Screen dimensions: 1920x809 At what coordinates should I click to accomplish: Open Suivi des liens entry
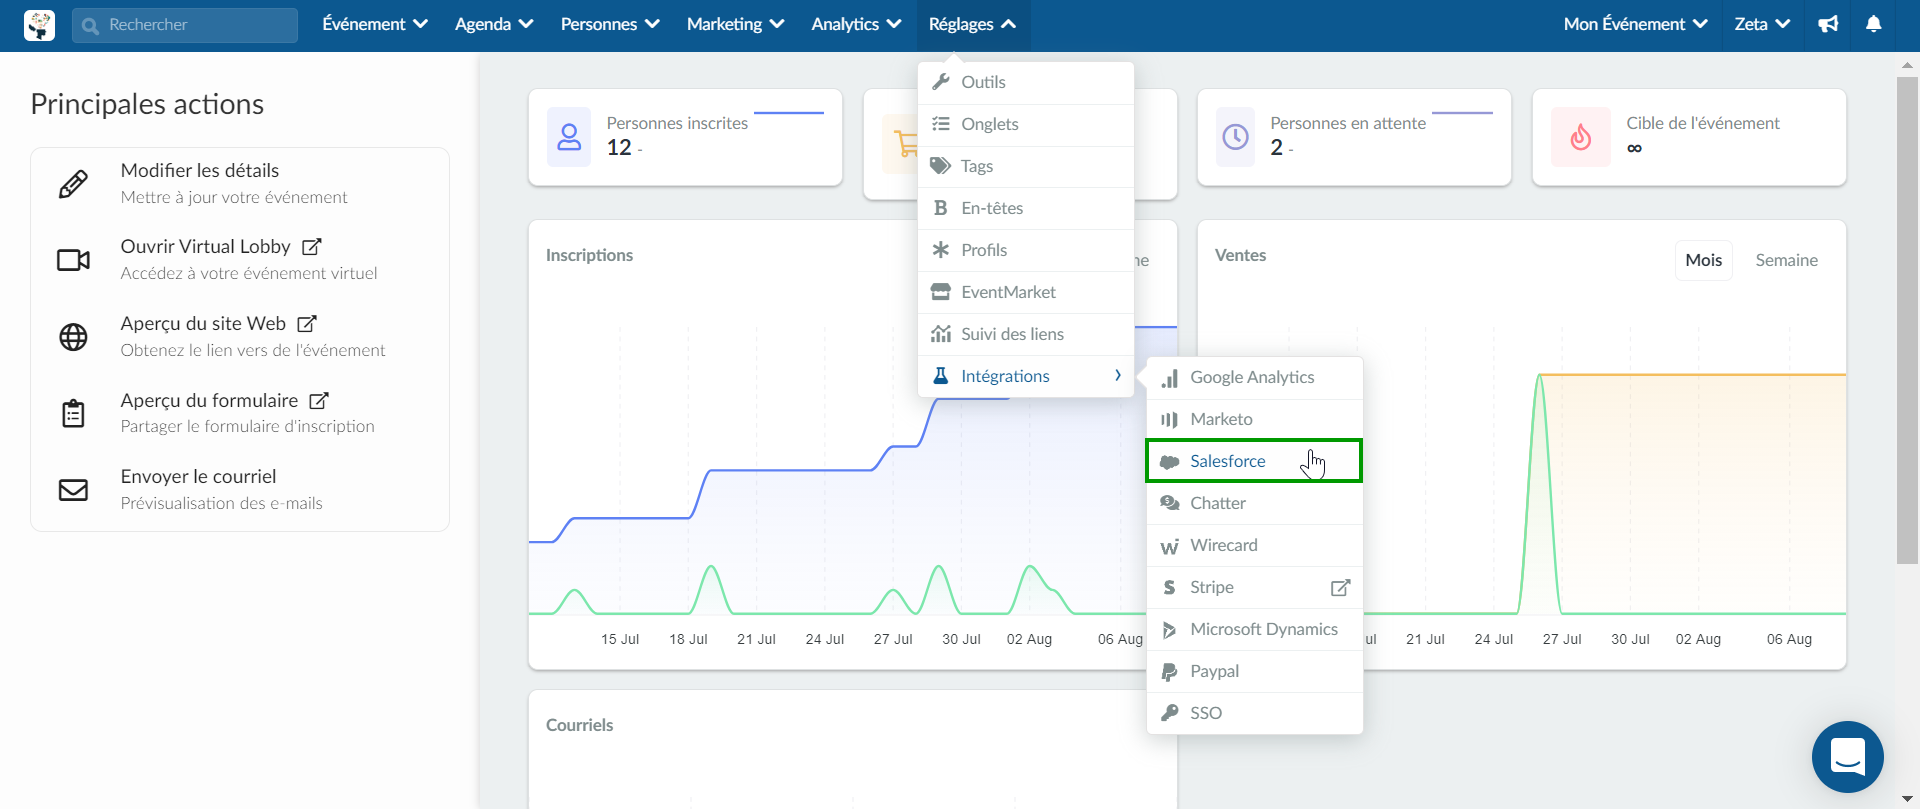click(x=1026, y=334)
